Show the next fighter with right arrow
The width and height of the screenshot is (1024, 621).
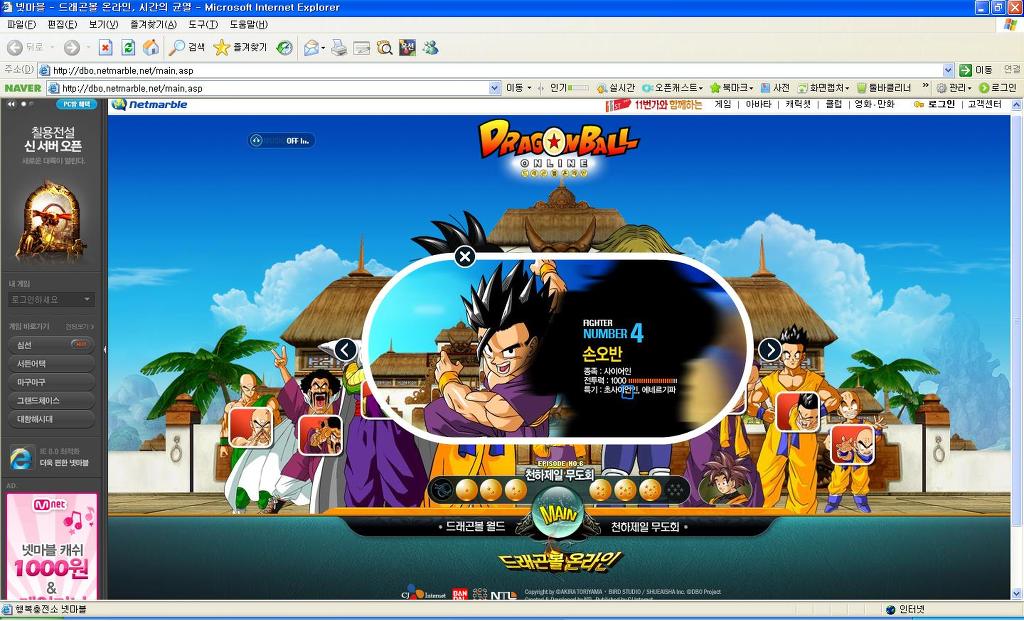769,349
